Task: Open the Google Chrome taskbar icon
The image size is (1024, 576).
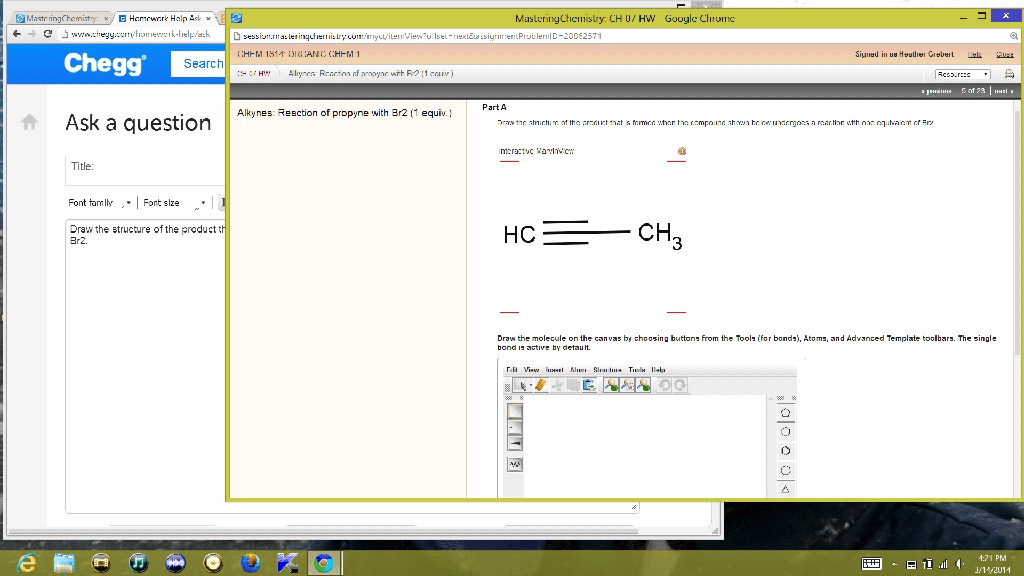Action: 324,562
